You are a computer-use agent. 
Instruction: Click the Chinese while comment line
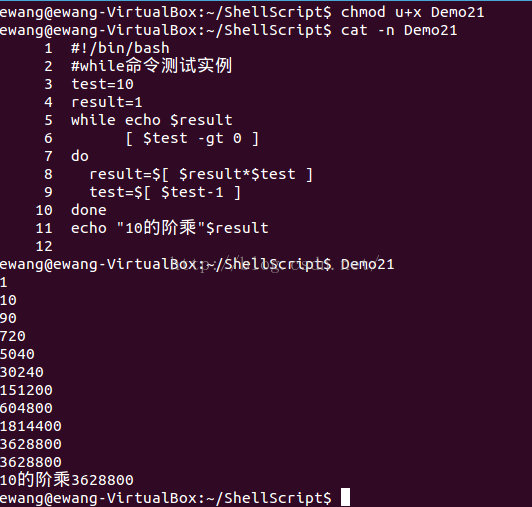(x=151, y=65)
